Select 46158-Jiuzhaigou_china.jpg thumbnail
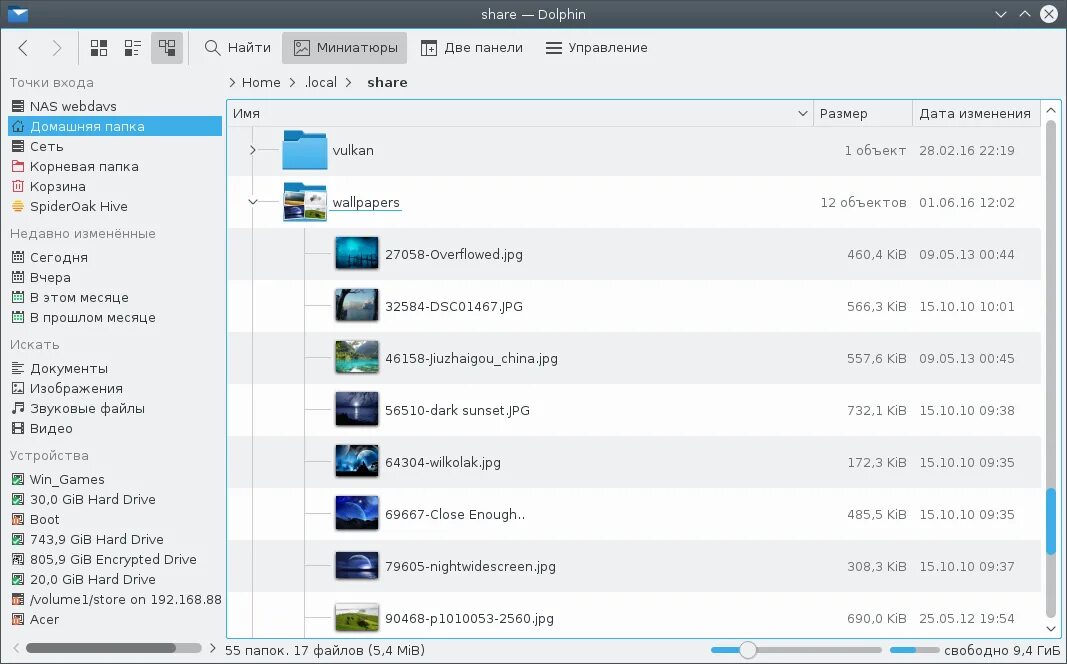Viewport: 1067px width, 664px height. coord(357,358)
